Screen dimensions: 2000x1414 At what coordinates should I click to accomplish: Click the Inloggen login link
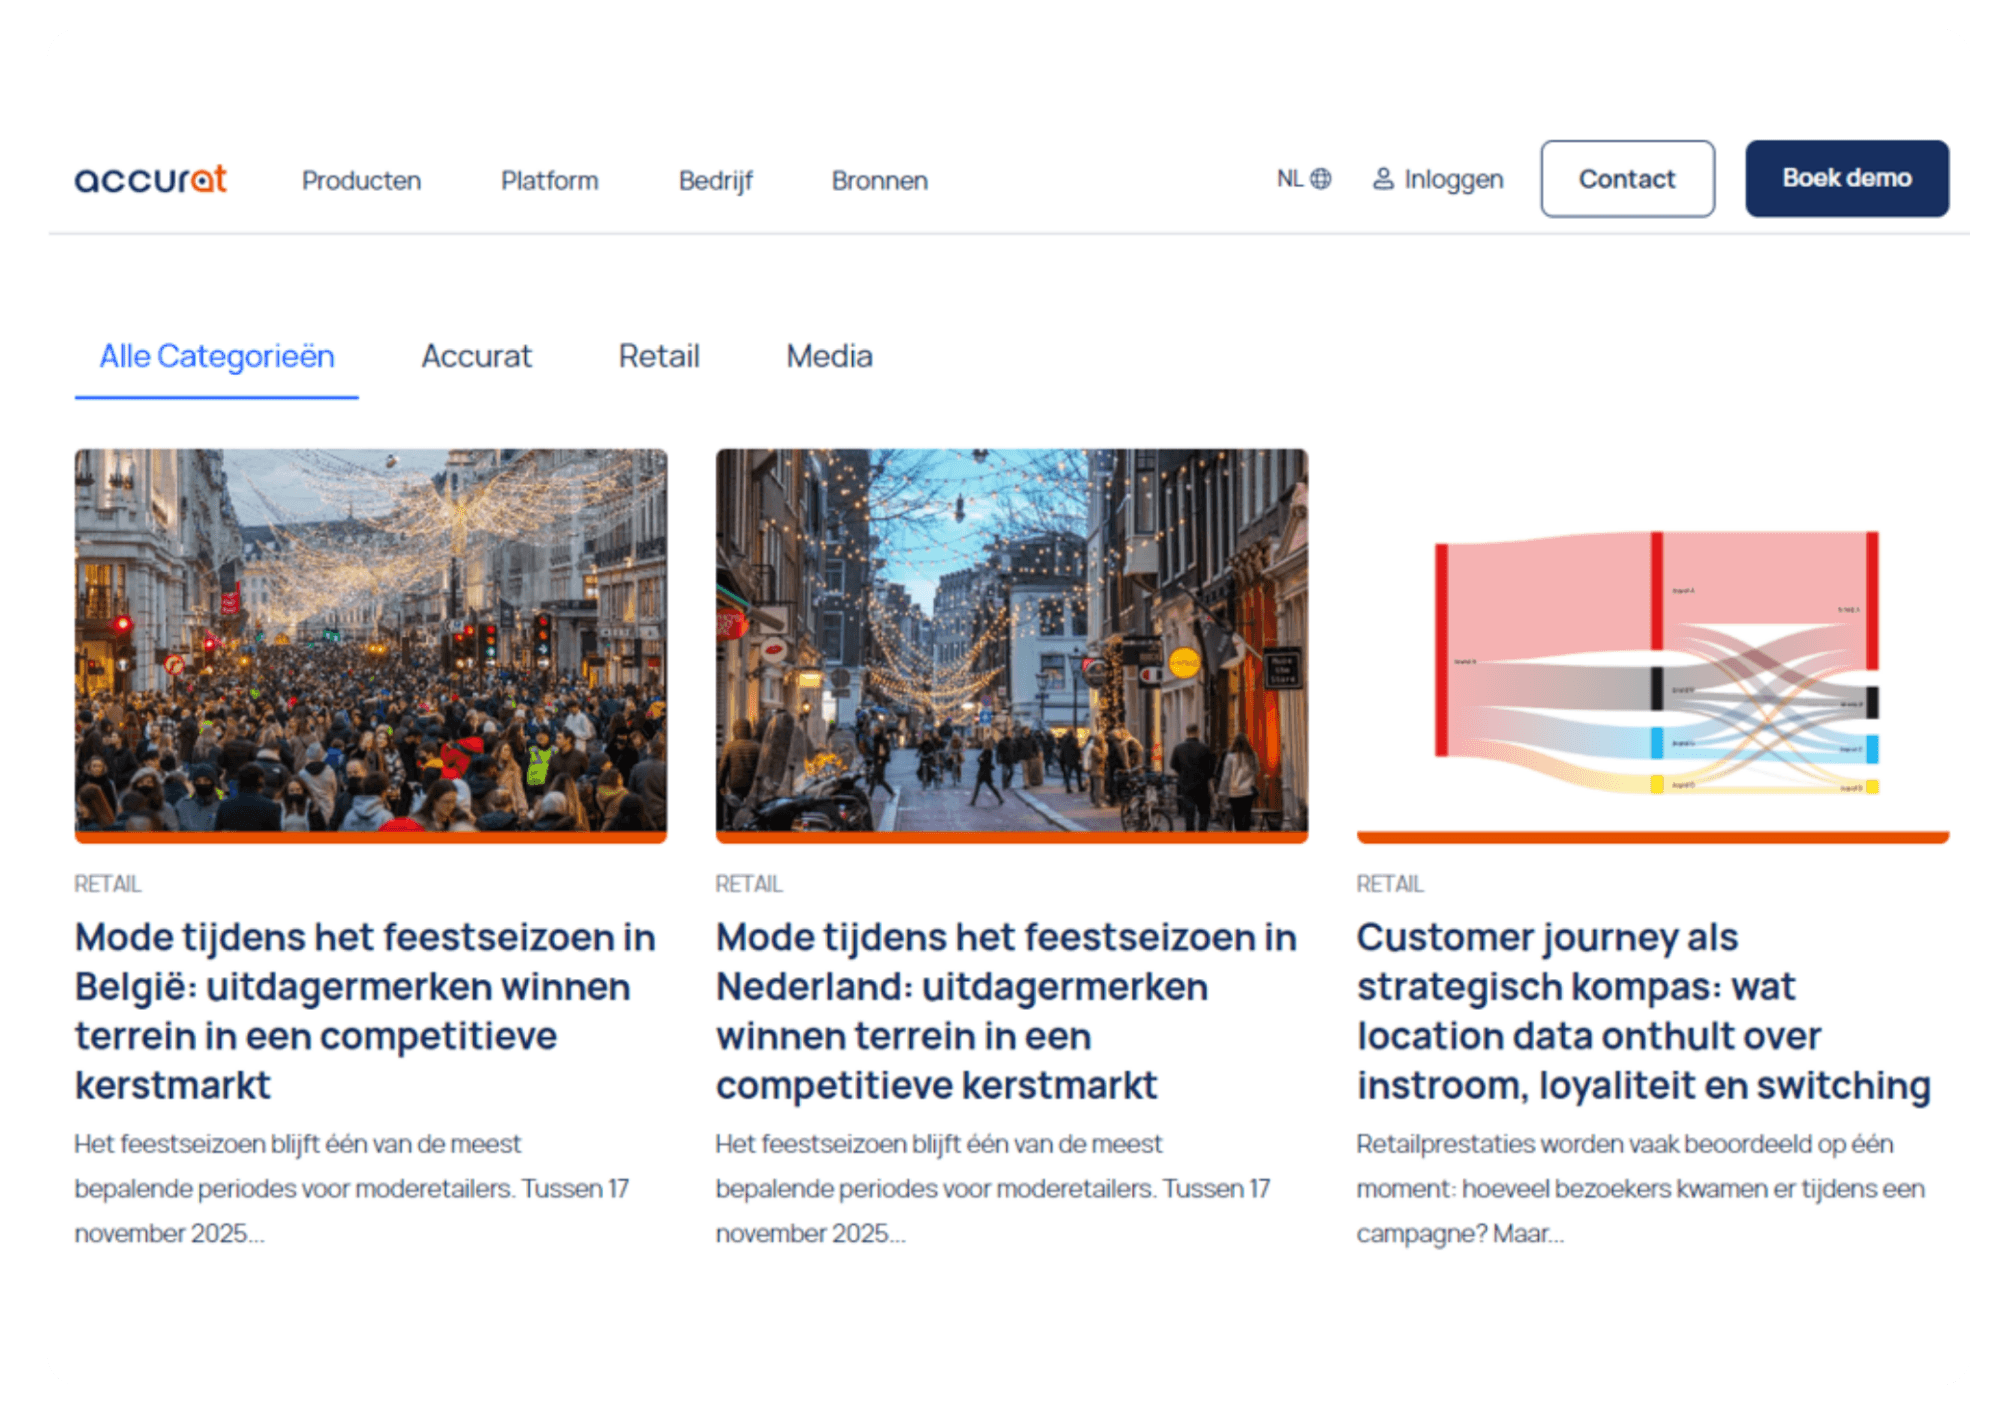tap(1453, 180)
